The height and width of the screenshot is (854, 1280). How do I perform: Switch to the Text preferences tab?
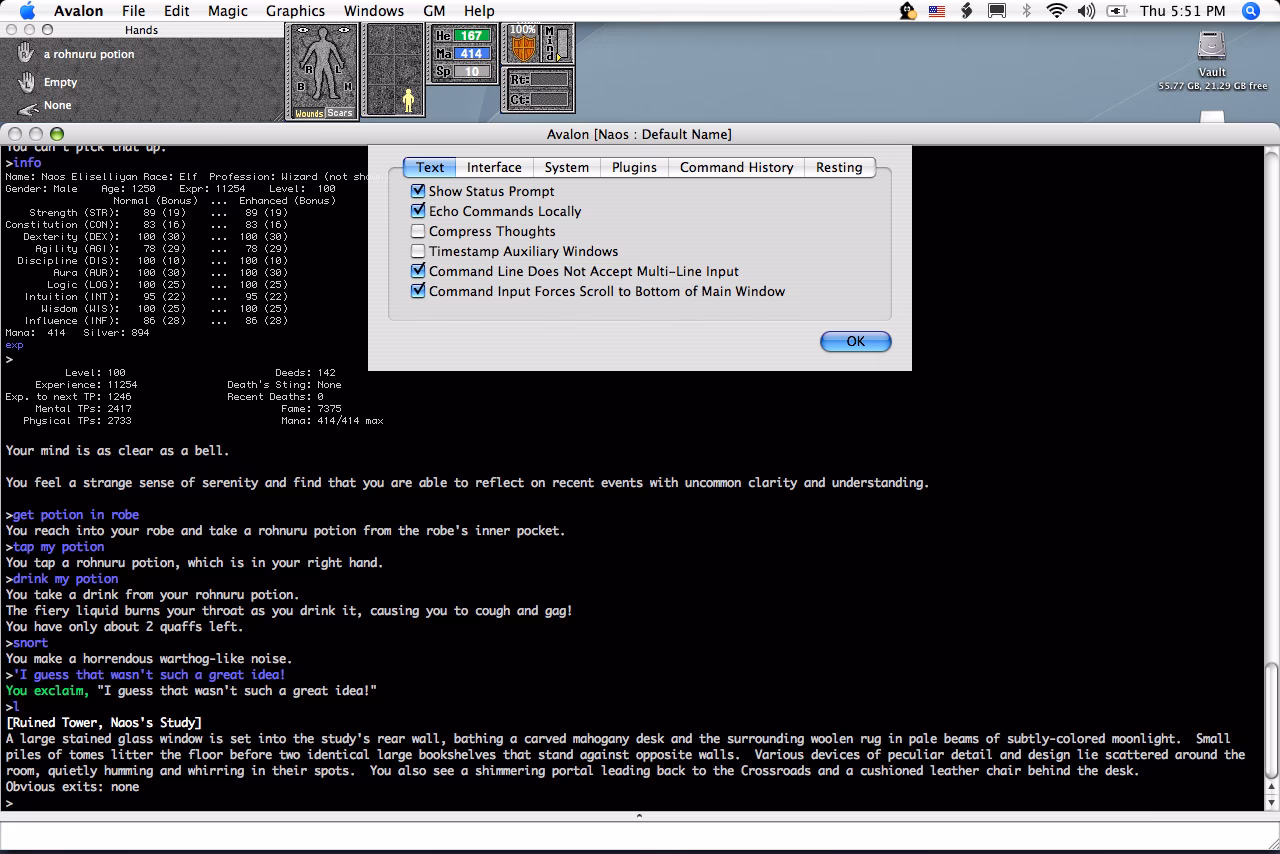tap(430, 167)
